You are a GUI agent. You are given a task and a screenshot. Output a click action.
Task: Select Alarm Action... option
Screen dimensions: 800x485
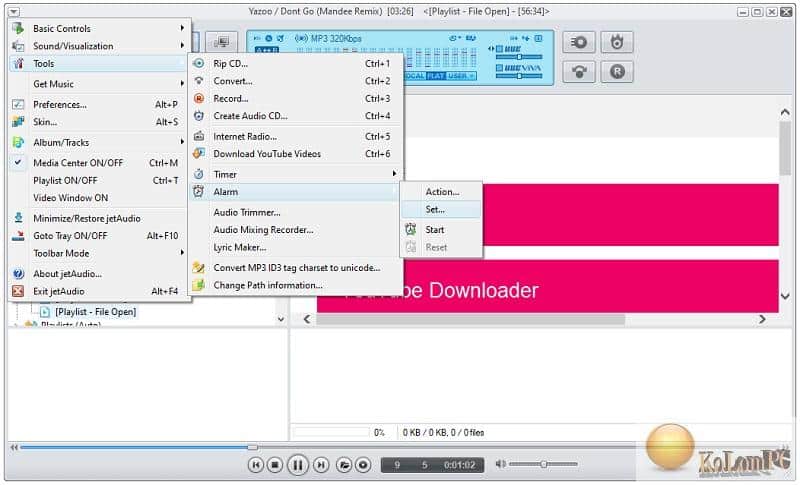point(441,192)
